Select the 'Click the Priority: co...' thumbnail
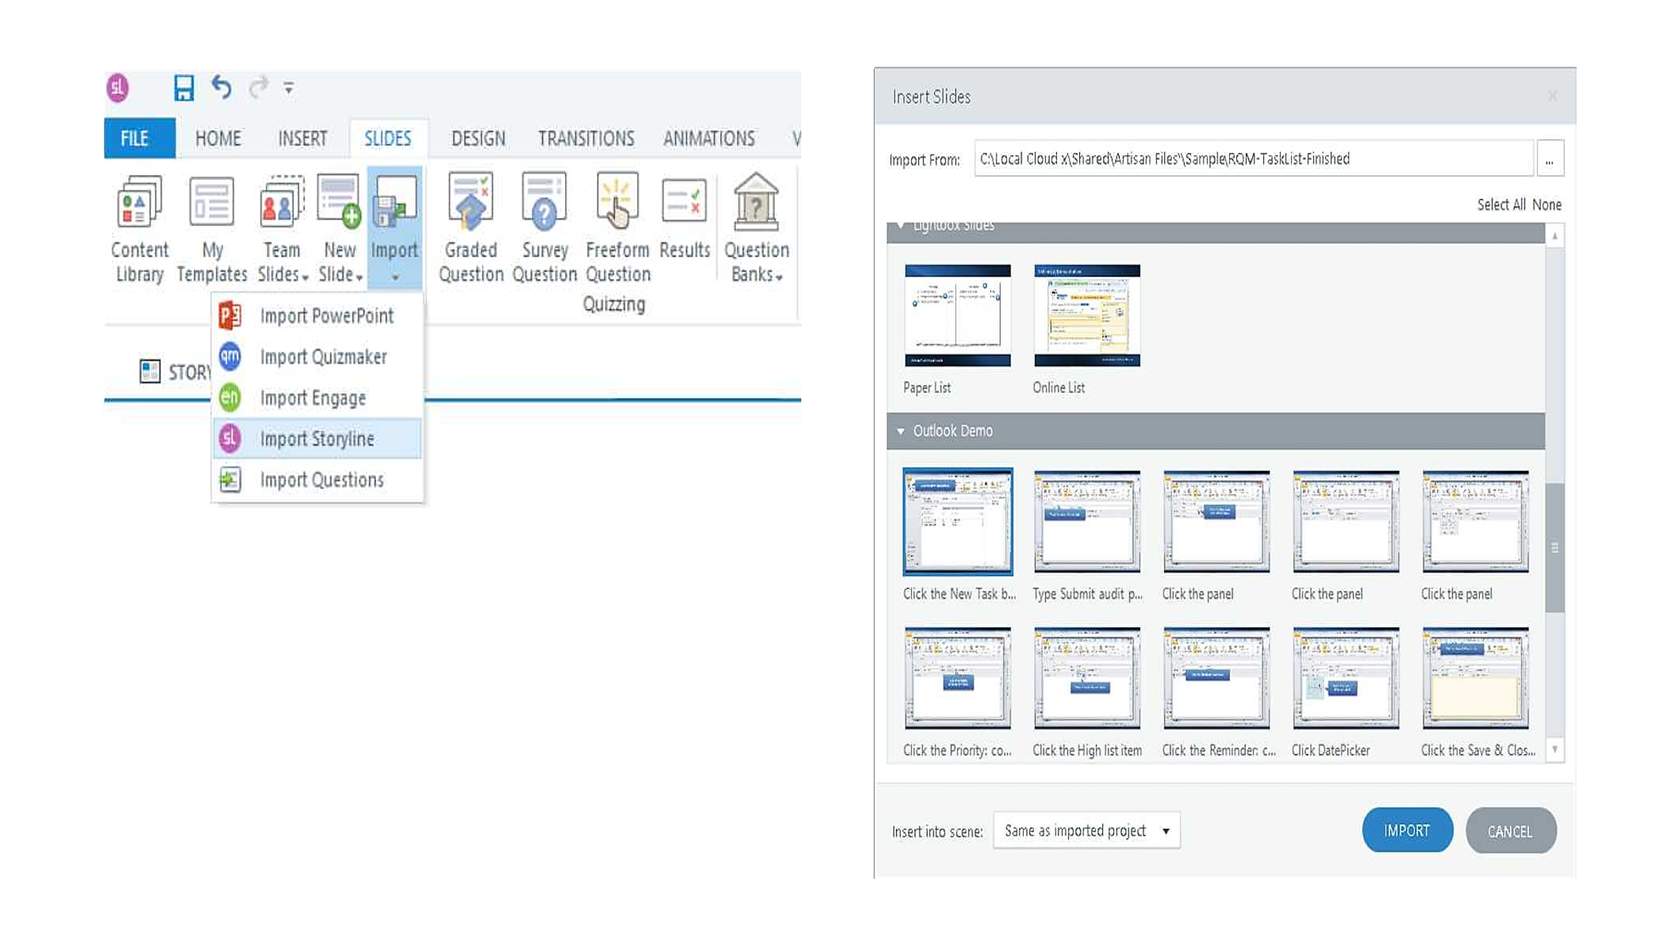1680x946 pixels. (x=957, y=678)
